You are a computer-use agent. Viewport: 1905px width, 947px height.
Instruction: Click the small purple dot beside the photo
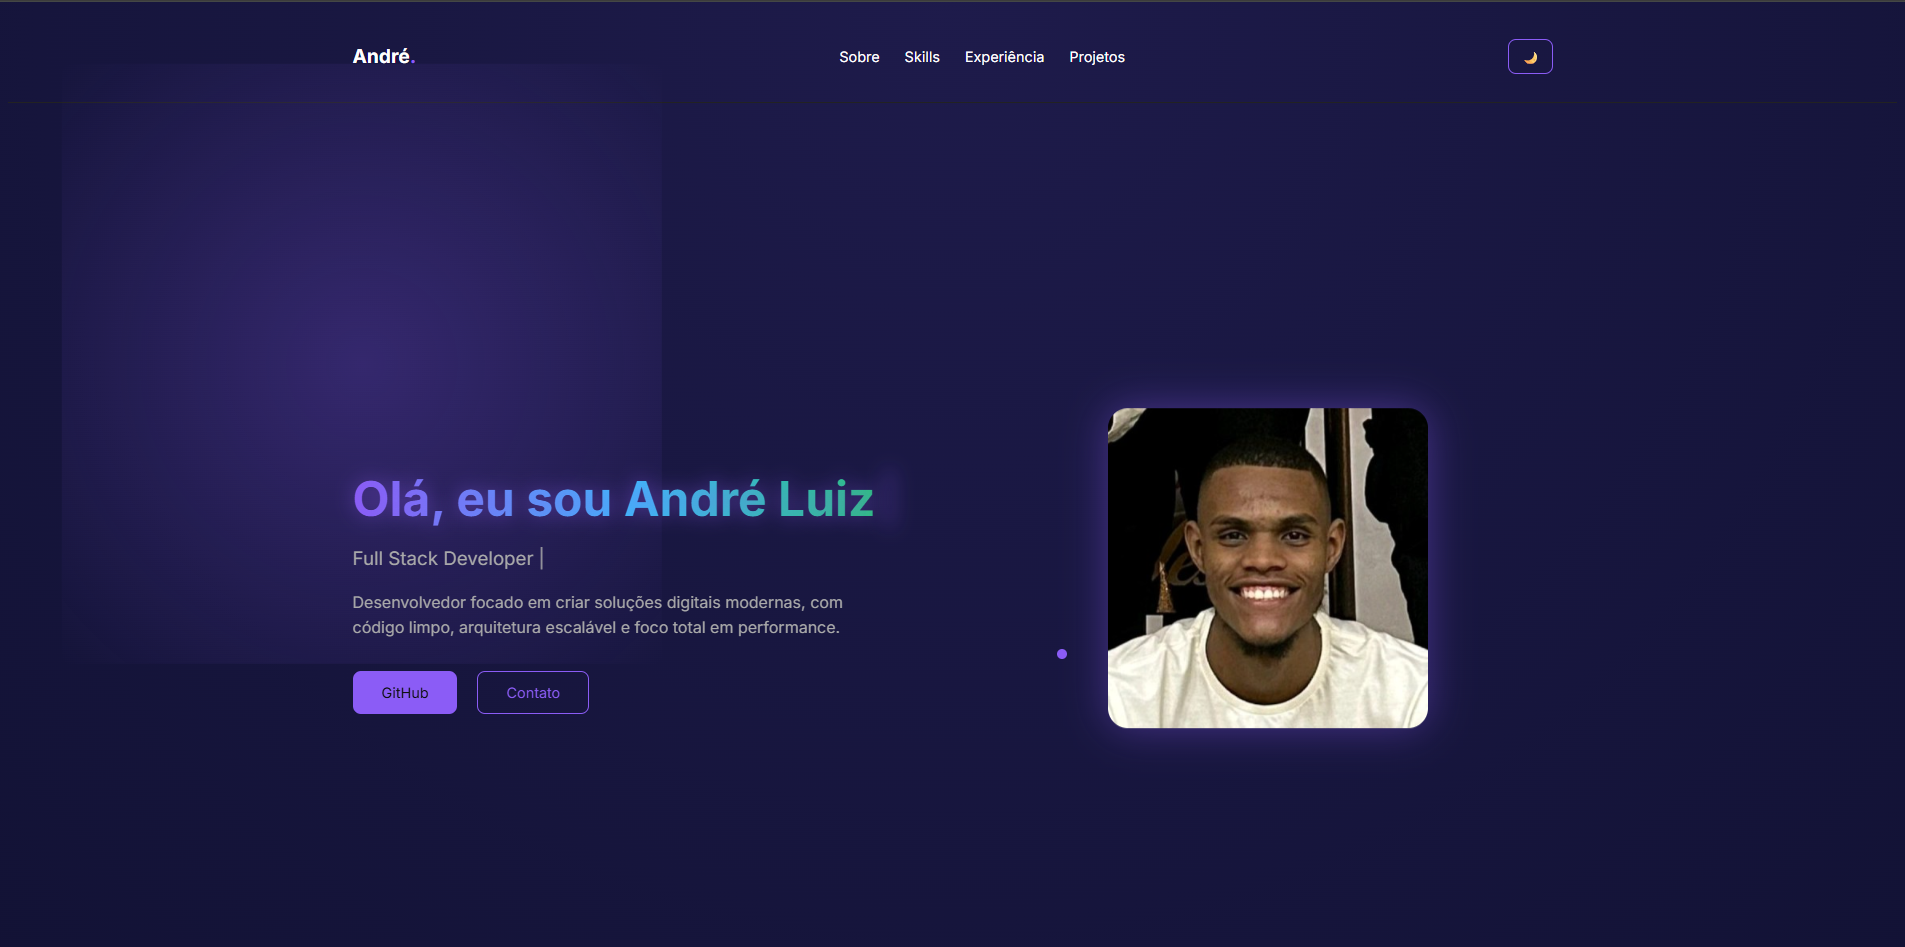(1062, 654)
